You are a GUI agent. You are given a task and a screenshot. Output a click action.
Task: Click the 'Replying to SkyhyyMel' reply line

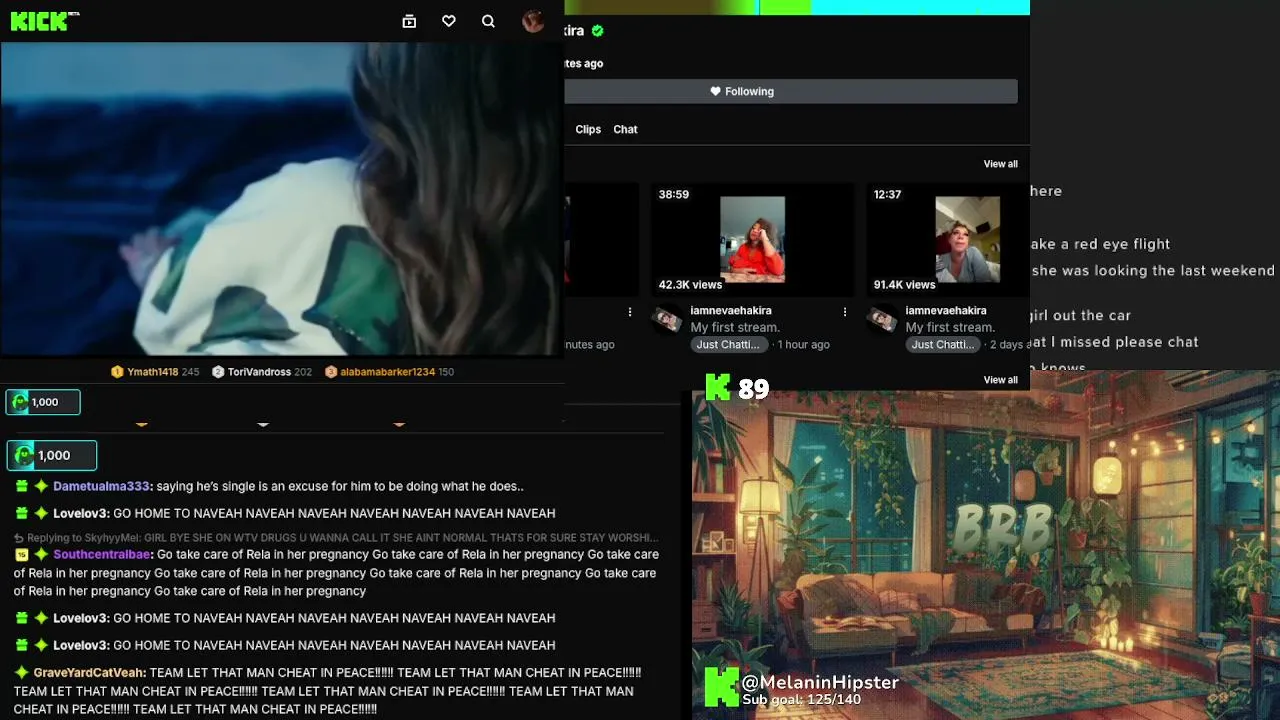pyautogui.click(x=336, y=538)
